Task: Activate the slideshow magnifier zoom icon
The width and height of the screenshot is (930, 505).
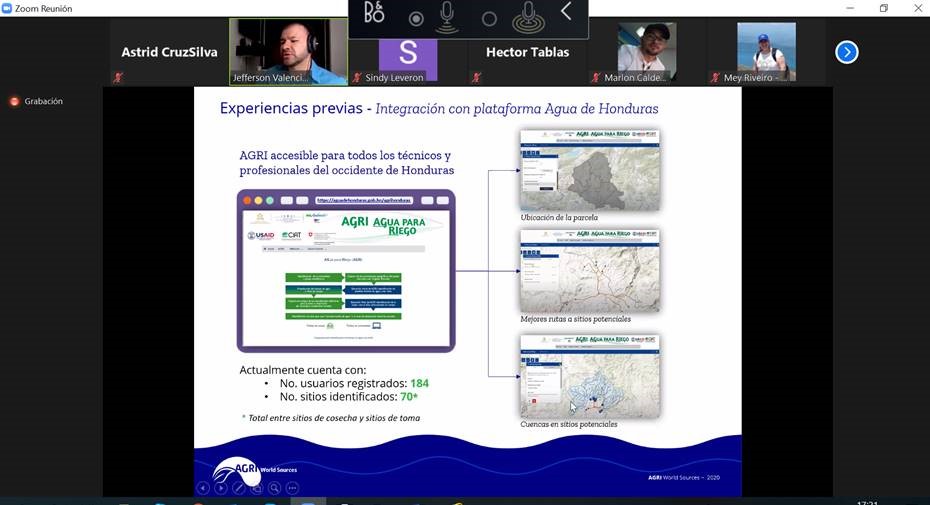Action: tap(274, 488)
